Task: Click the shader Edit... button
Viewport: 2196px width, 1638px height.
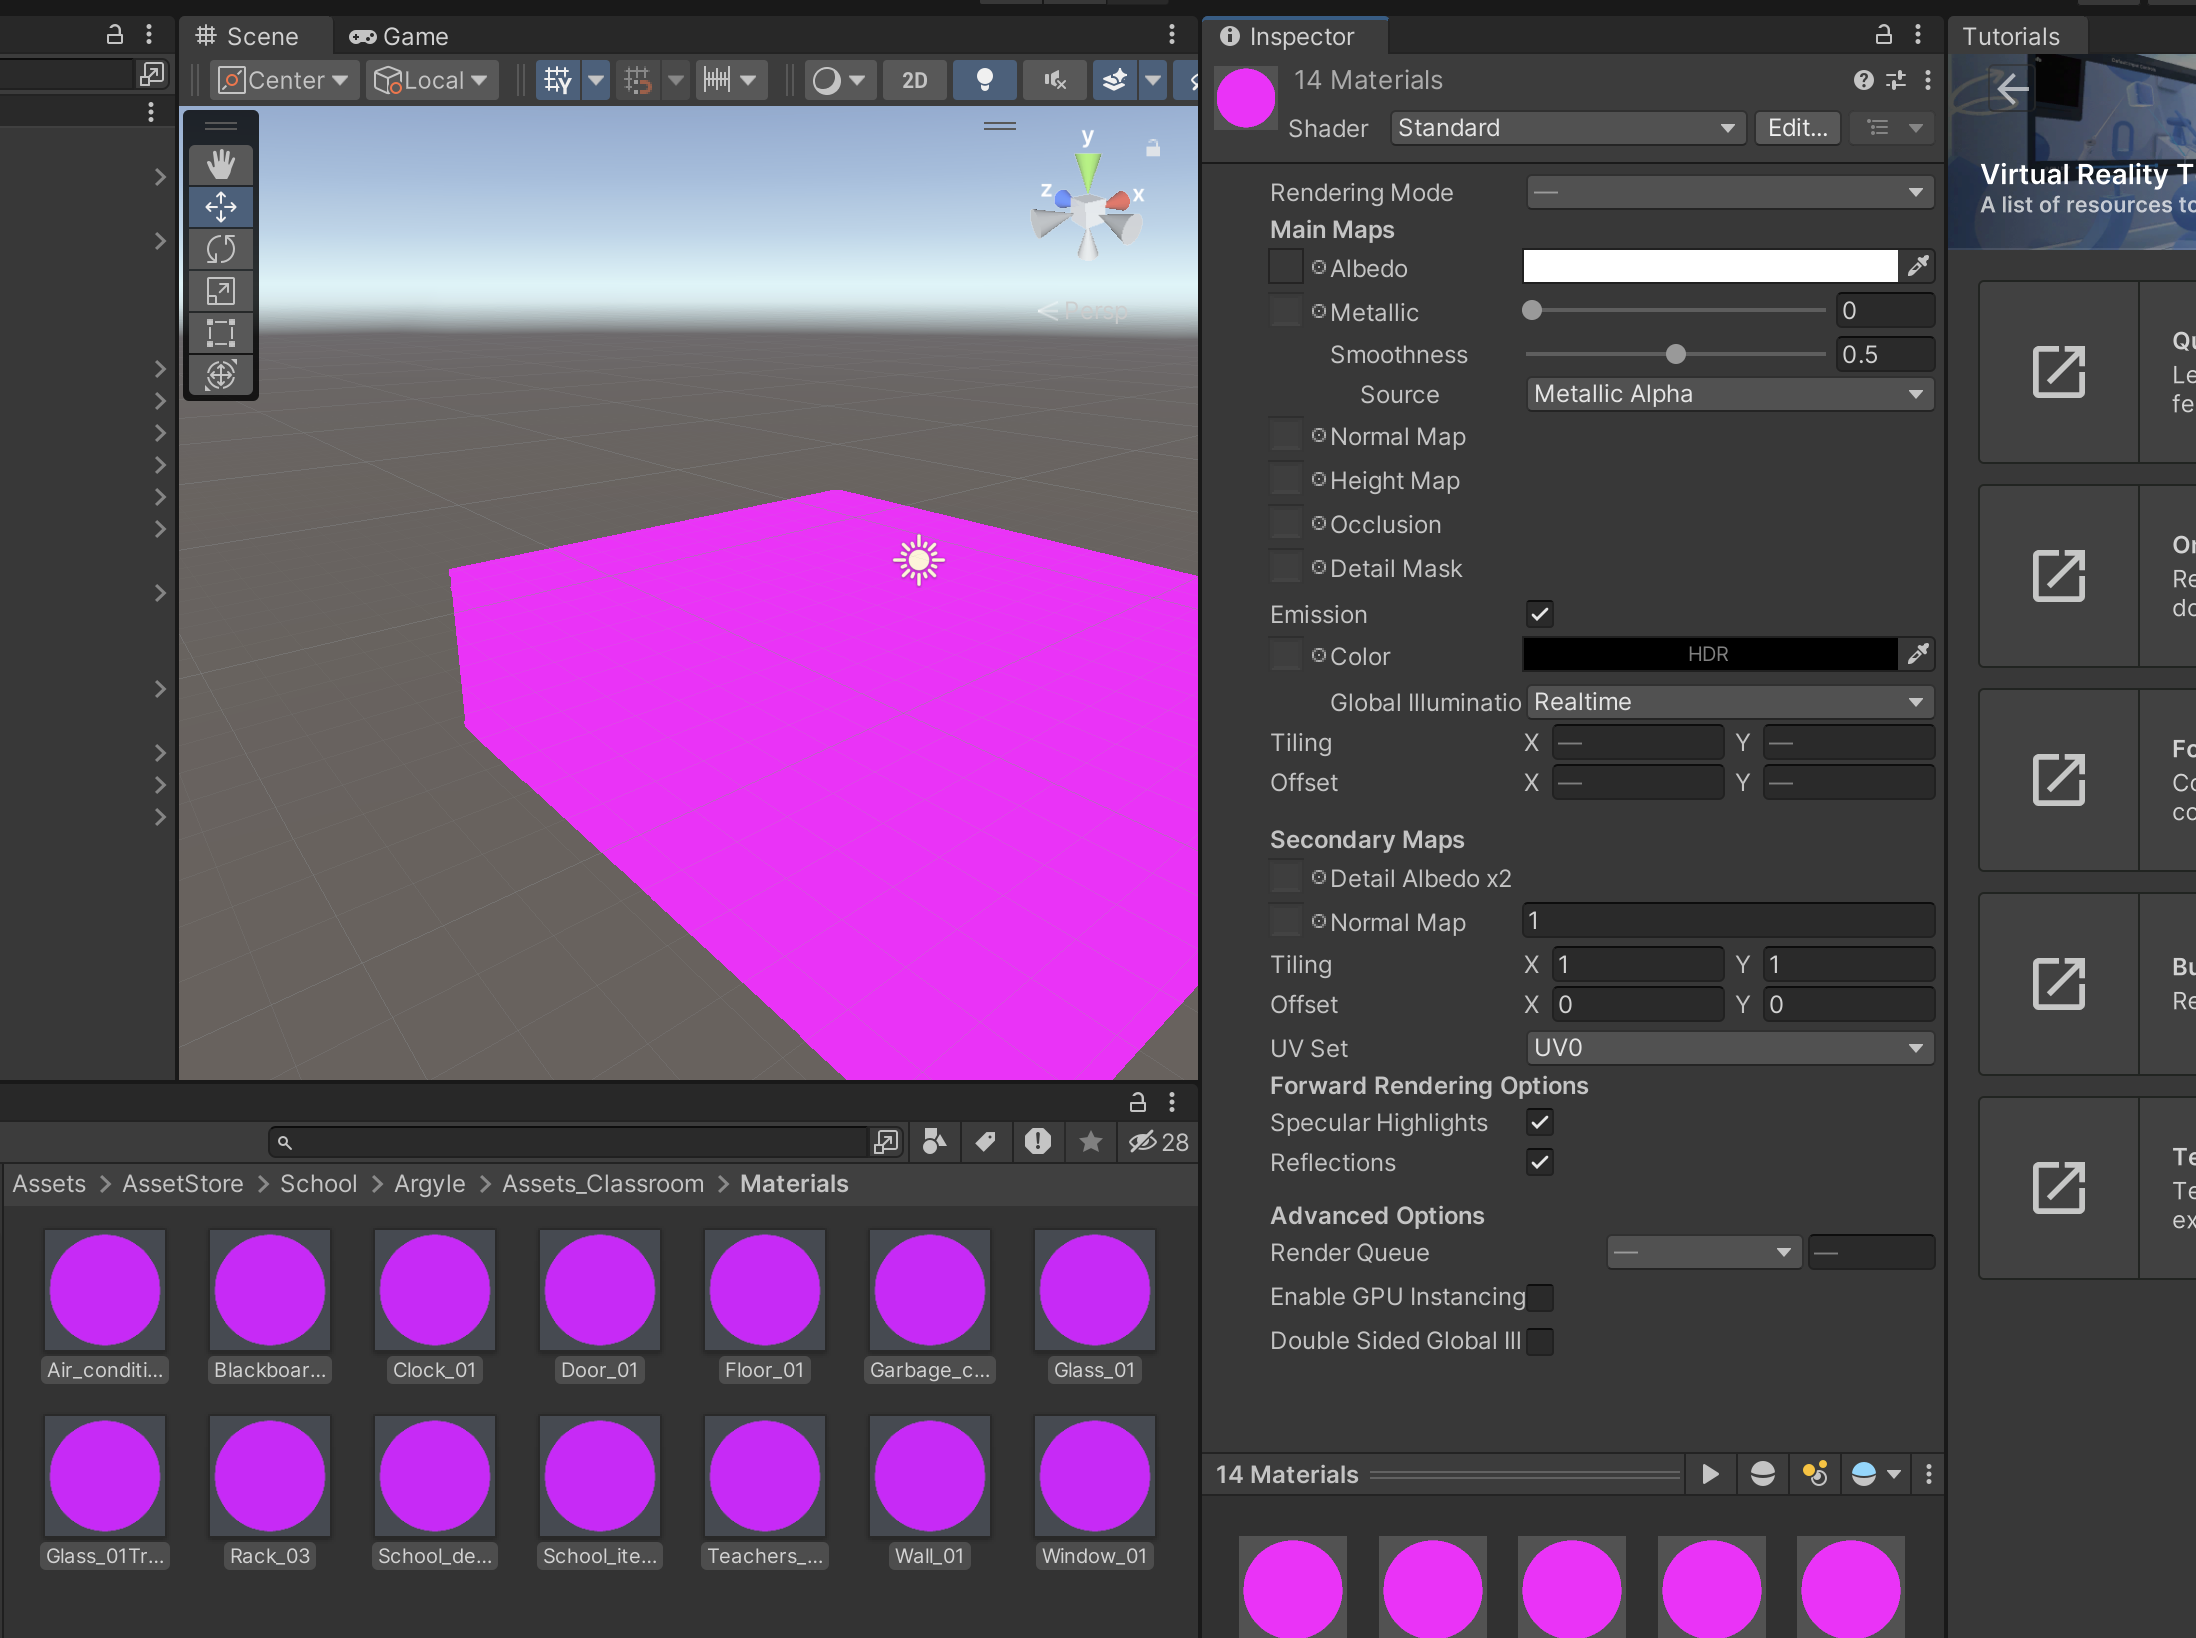Action: (x=1797, y=128)
